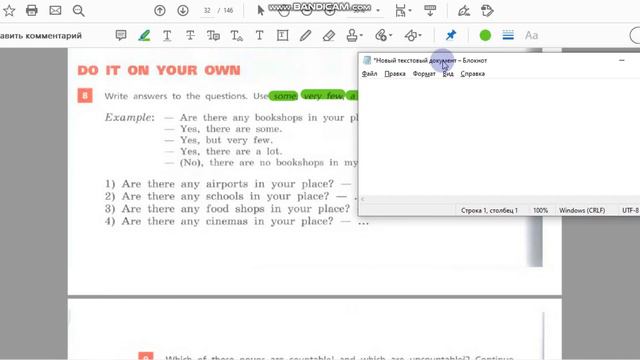Click the stamp tag icon in top toolbar
Screen dimensions: 640x360
tap(487, 11)
